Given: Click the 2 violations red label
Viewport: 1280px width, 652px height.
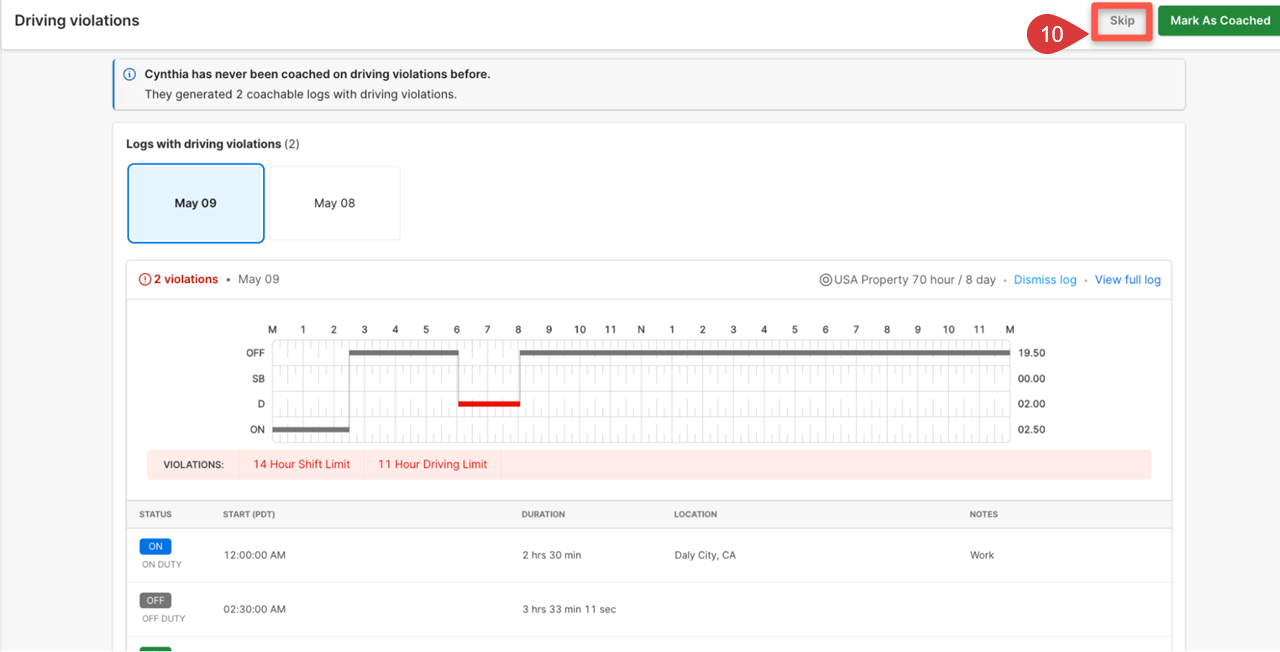Looking at the screenshot, I should [186, 280].
